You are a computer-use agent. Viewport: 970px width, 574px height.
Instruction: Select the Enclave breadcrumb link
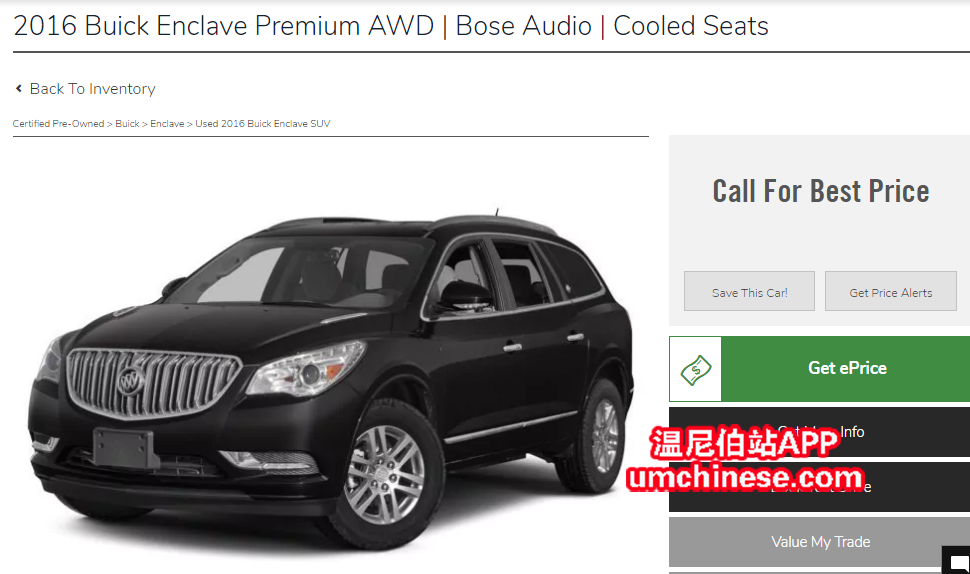pyautogui.click(x=167, y=124)
